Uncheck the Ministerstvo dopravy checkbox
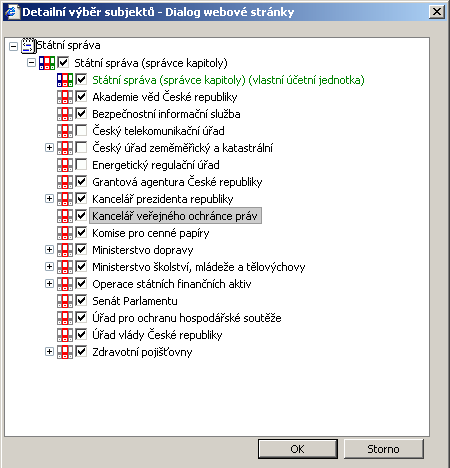Viewport: 450px width, 468px height. tap(81, 249)
